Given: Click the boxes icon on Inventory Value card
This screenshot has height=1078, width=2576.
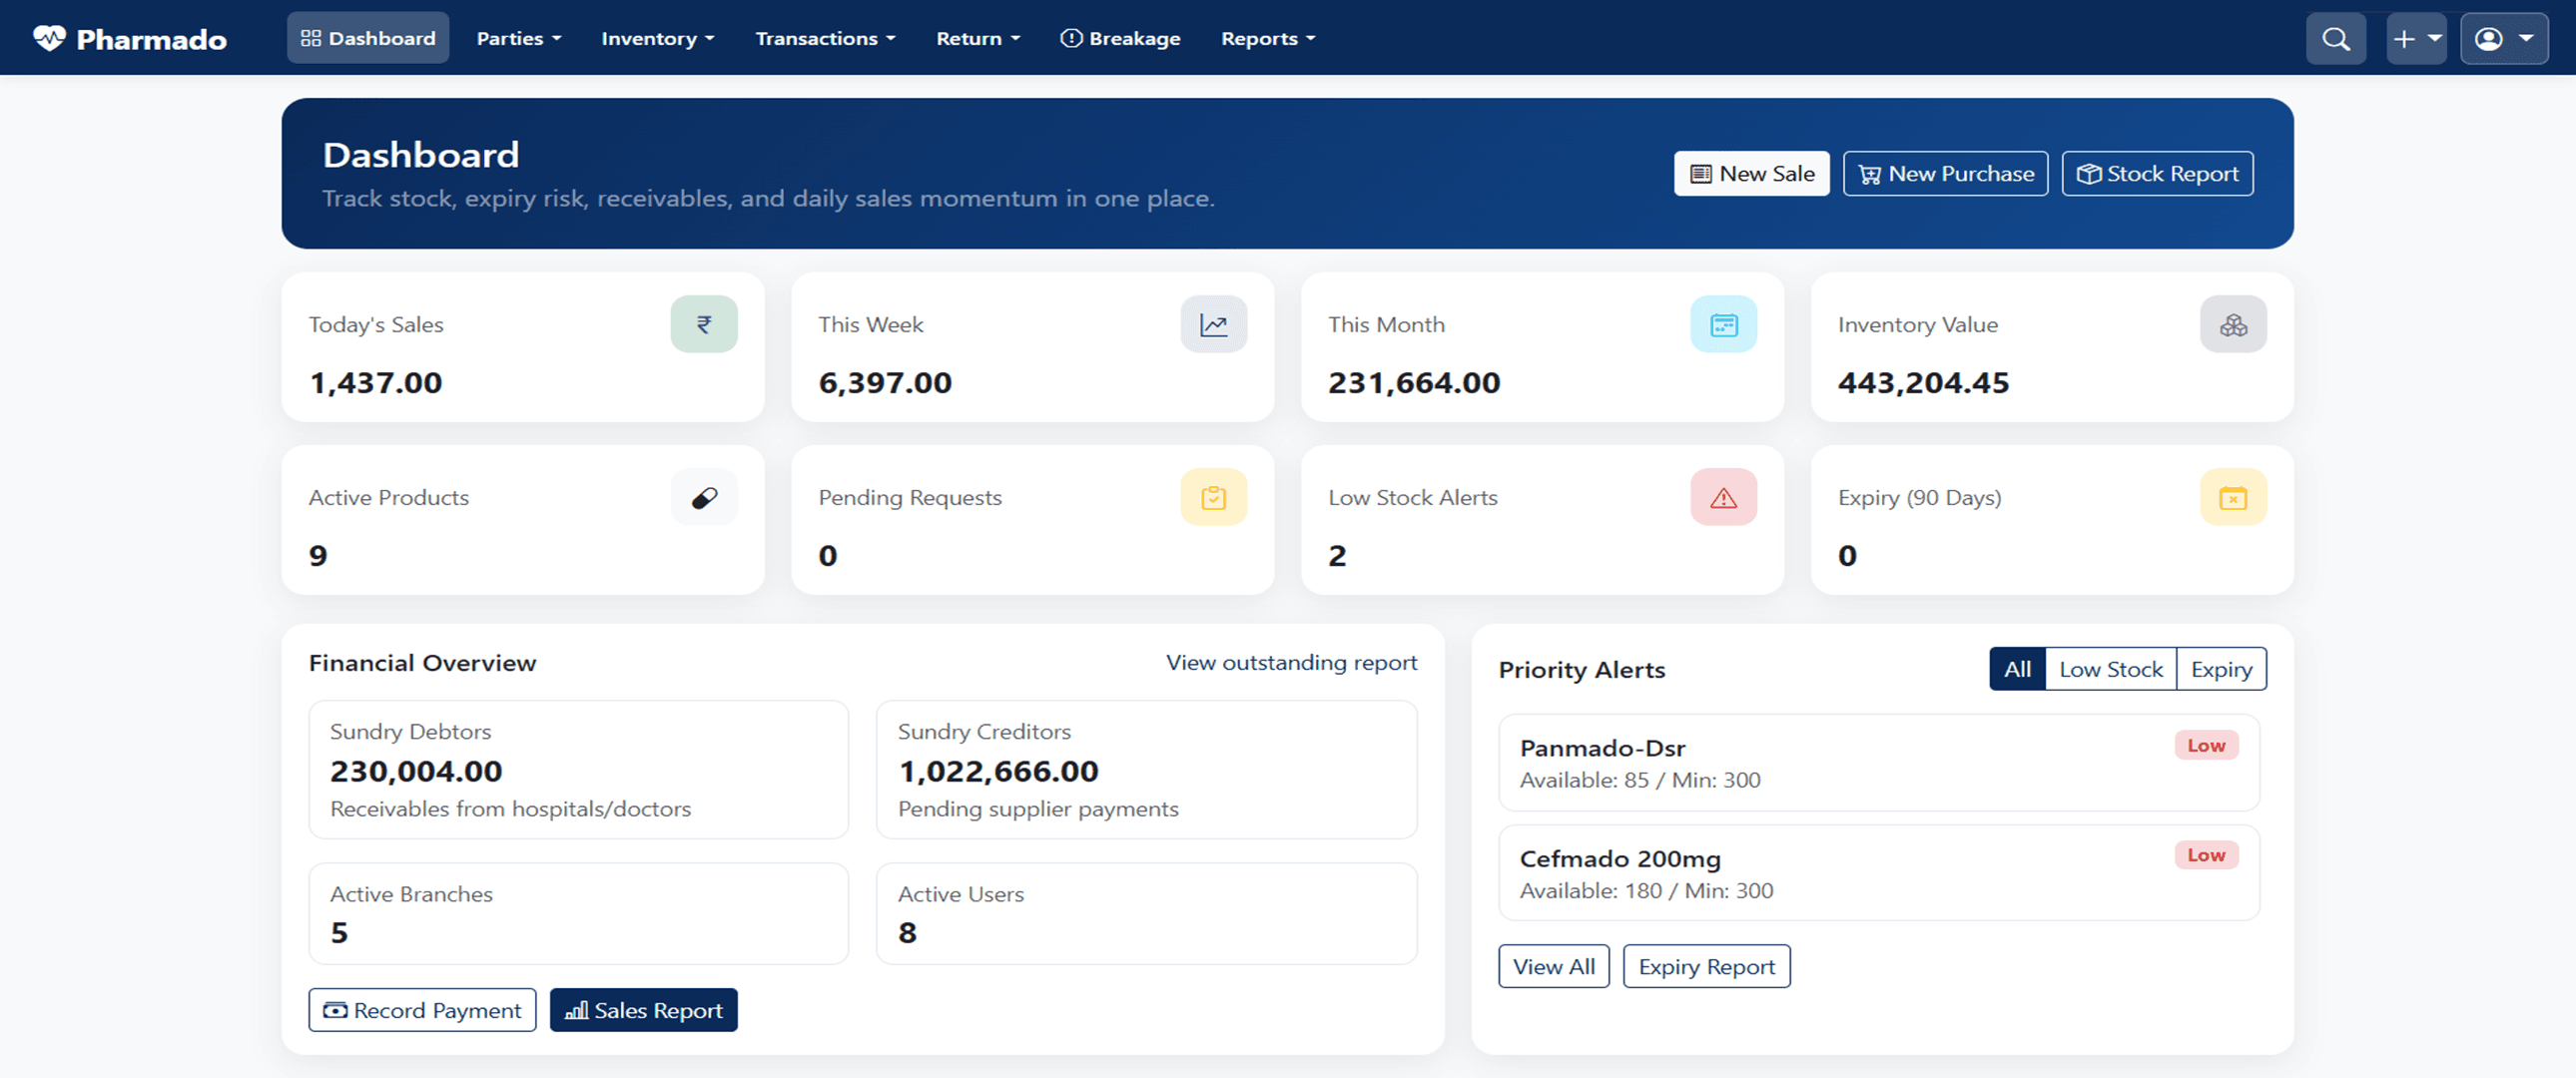Looking at the screenshot, I should 2232,324.
